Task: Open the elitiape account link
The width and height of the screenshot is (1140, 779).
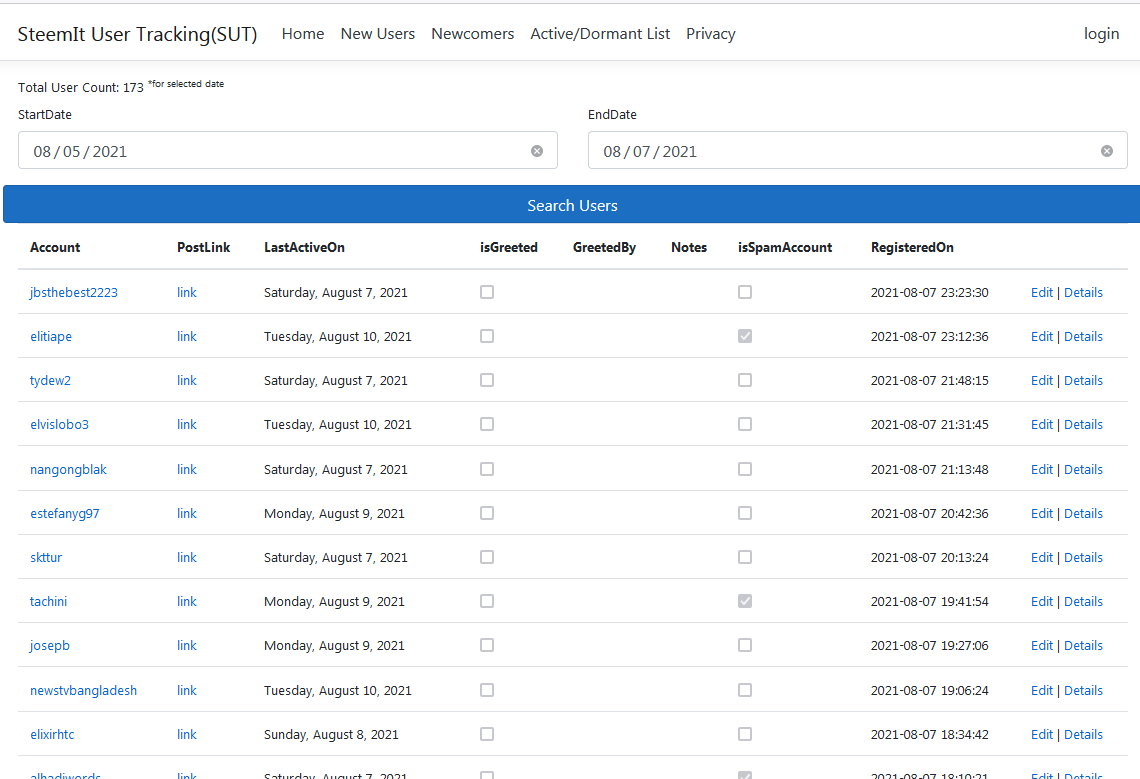Action: [x=51, y=337]
